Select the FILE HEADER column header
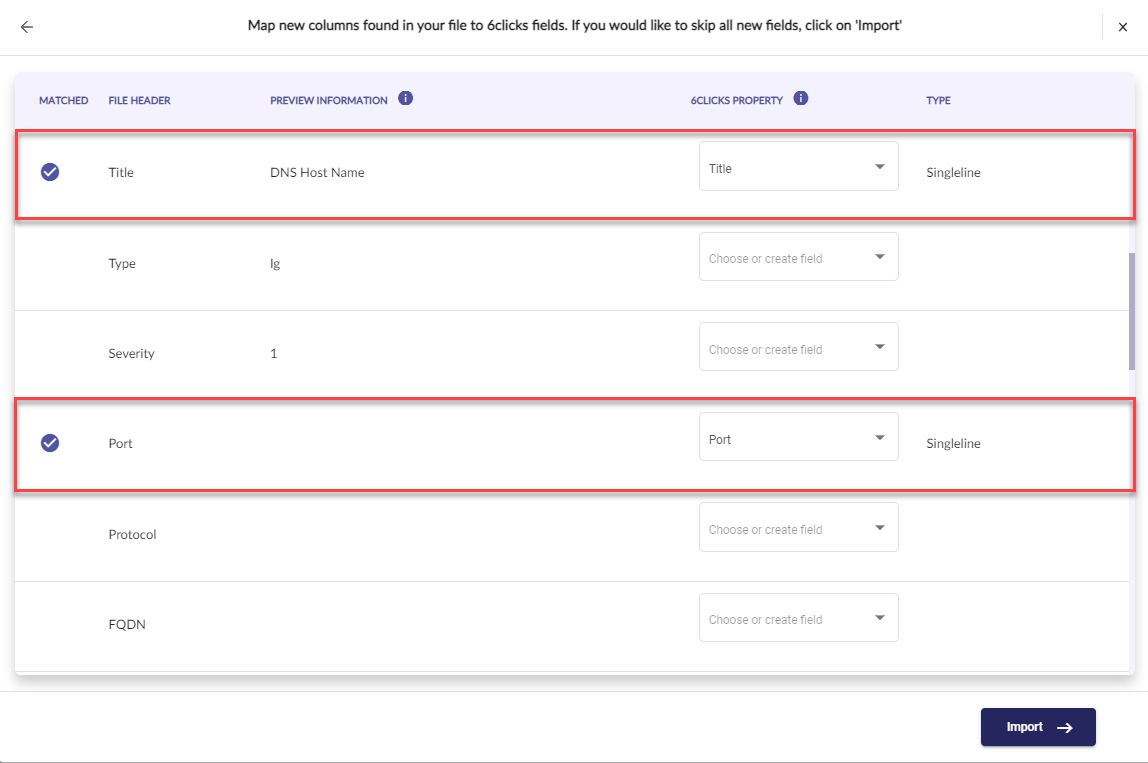The width and height of the screenshot is (1148, 763). tap(139, 100)
